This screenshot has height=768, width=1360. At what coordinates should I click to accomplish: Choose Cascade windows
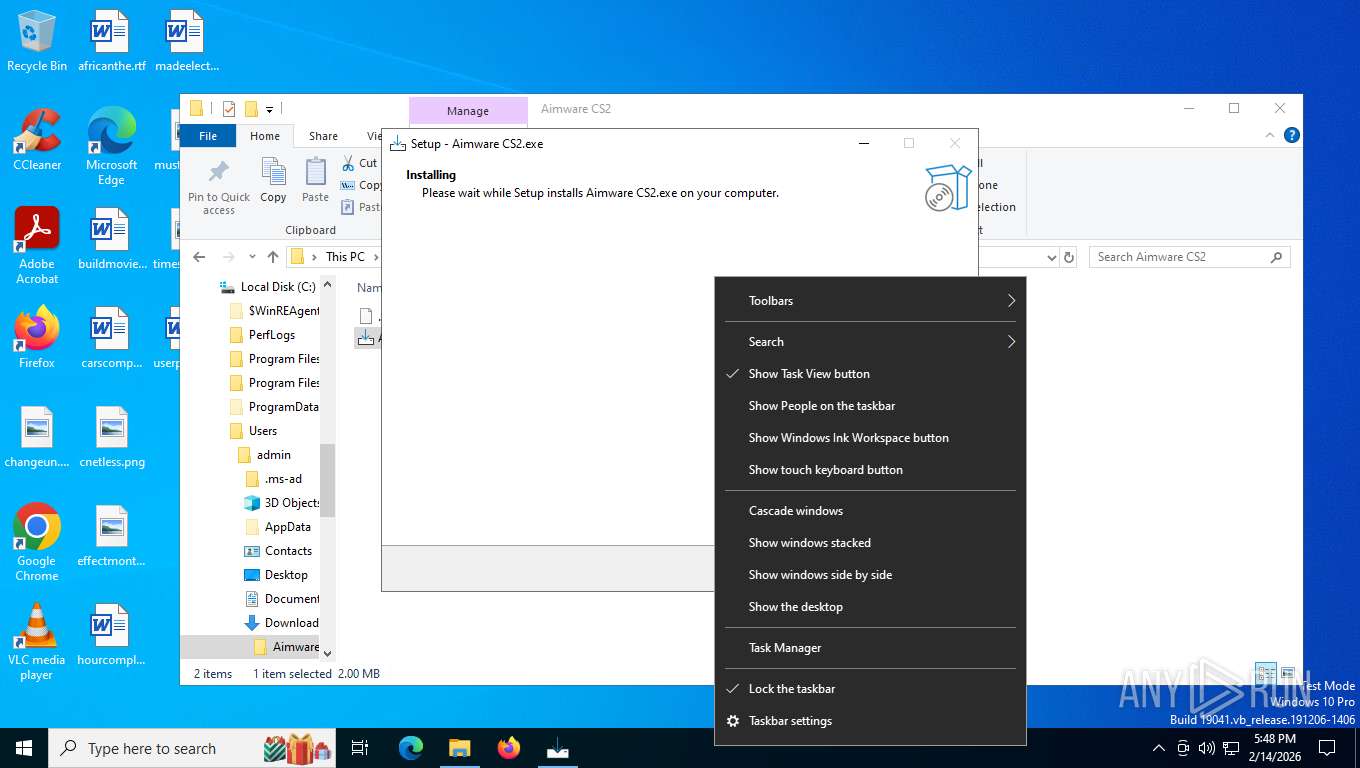(x=870, y=511)
